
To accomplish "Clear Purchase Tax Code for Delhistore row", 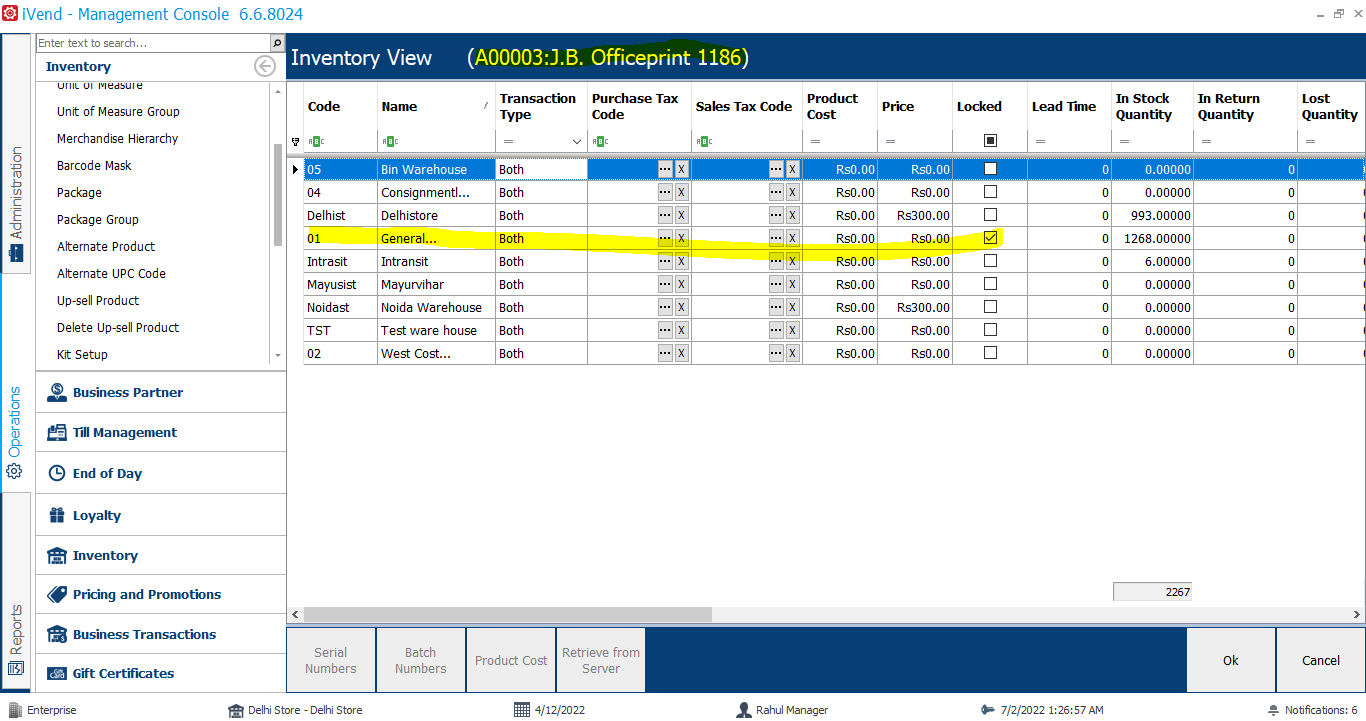I will tap(681, 215).
